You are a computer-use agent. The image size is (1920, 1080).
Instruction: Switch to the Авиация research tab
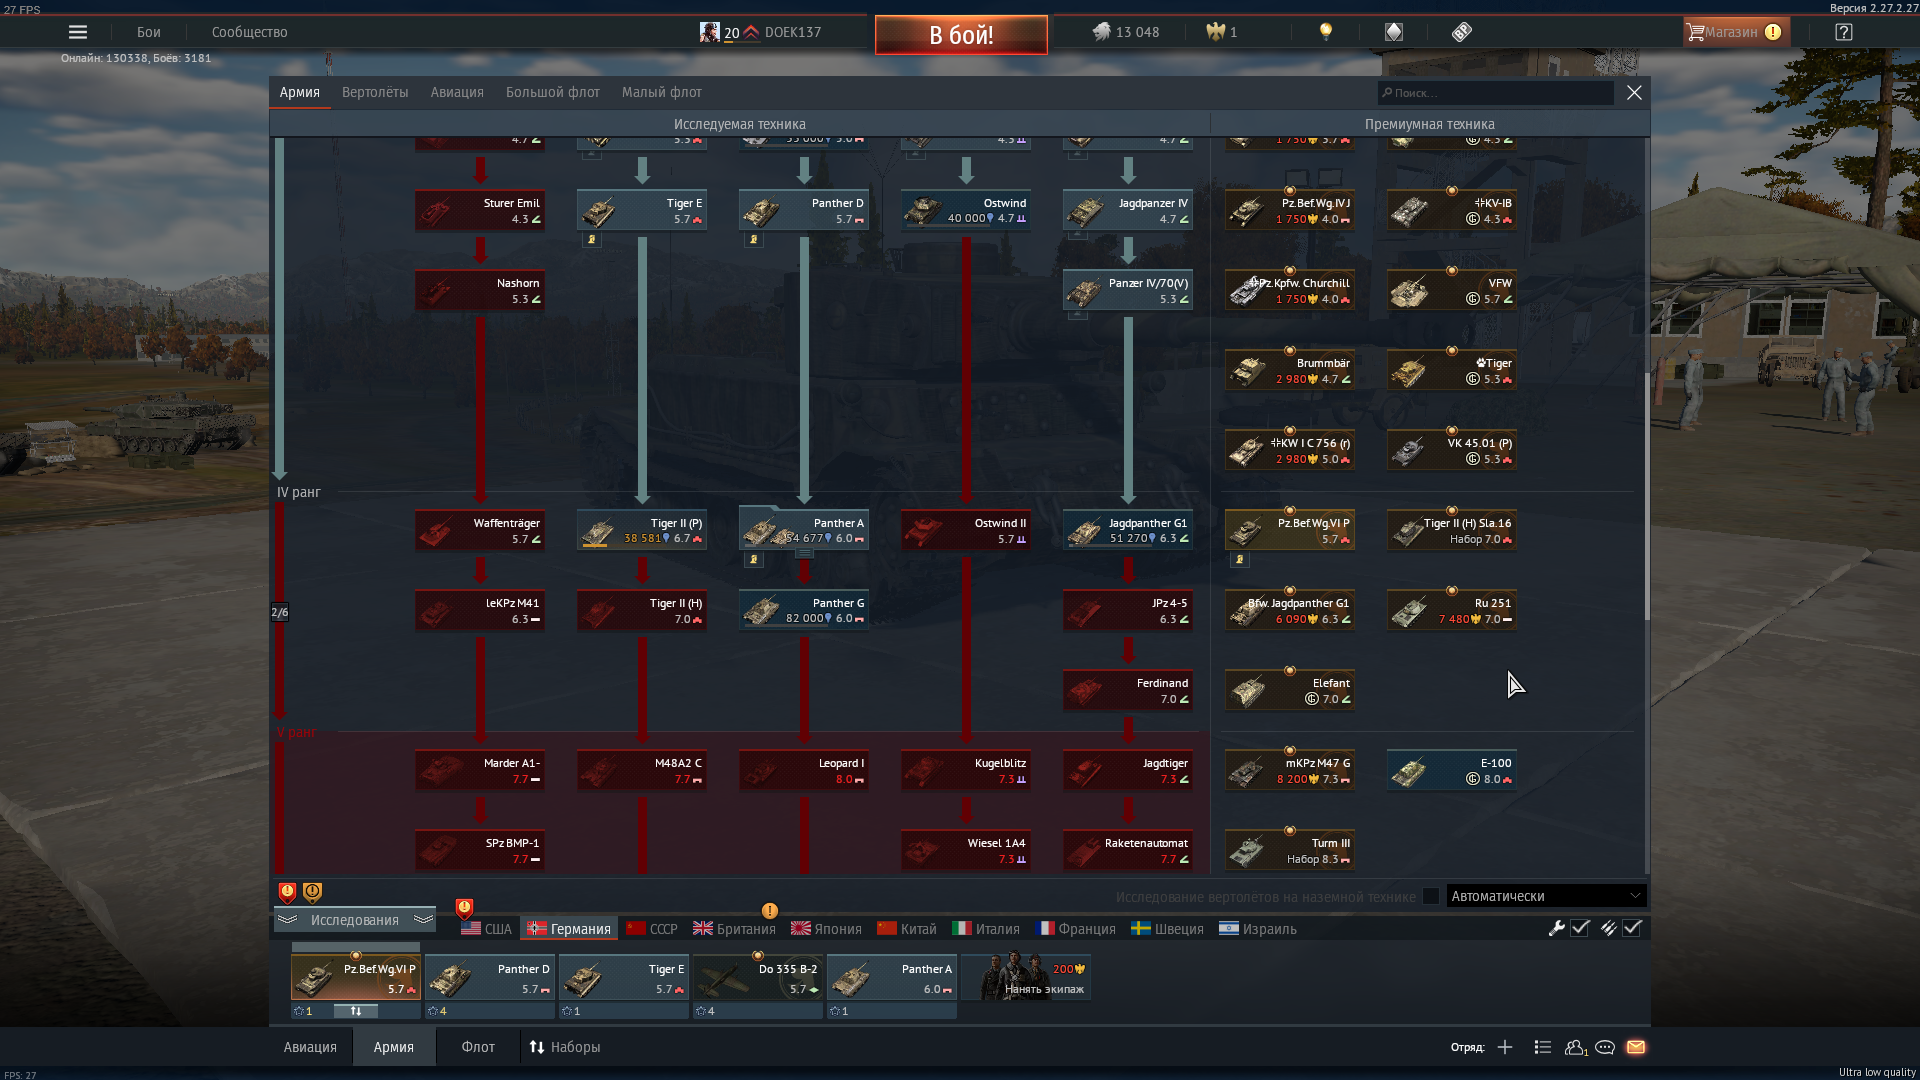(x=457, y=92)
